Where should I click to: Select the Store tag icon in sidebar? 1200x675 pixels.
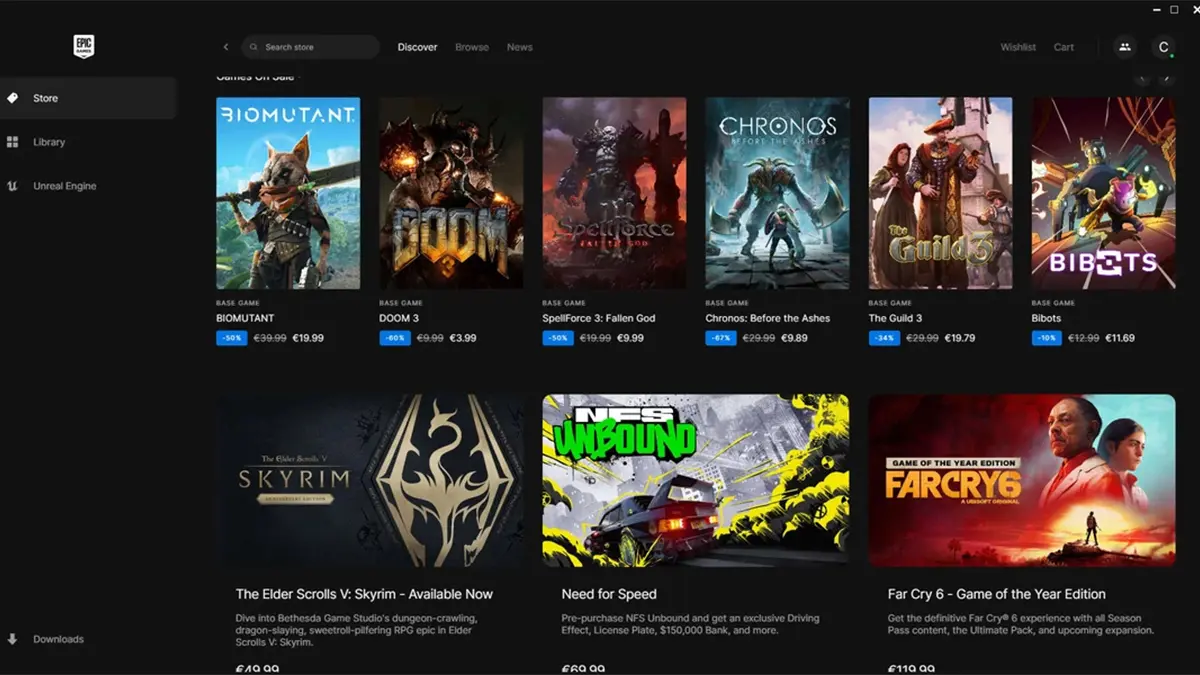13,98
